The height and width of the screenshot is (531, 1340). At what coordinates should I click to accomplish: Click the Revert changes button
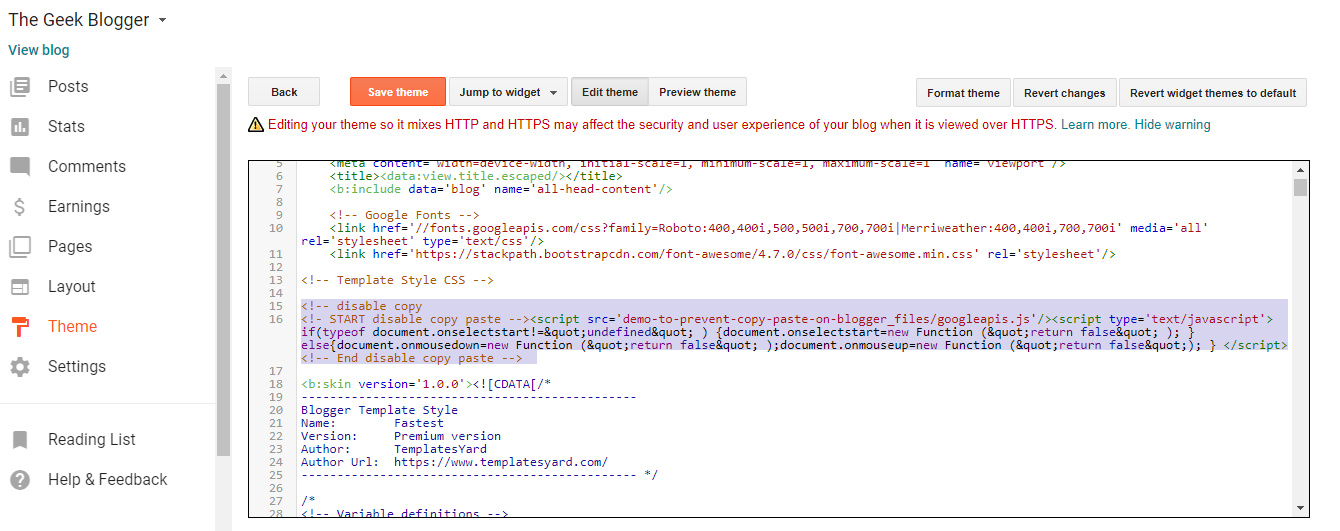1065,93
